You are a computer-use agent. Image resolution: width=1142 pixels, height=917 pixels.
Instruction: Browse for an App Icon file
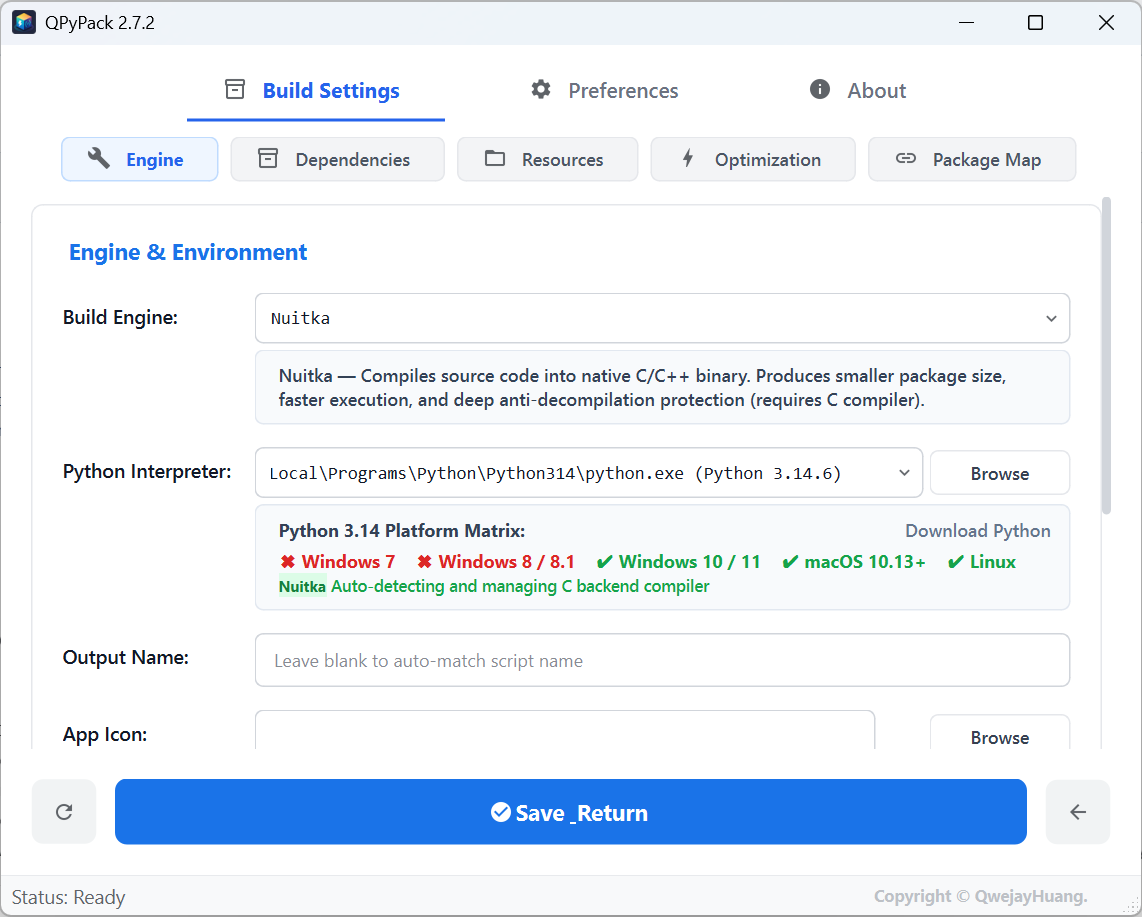(1000, 734)
